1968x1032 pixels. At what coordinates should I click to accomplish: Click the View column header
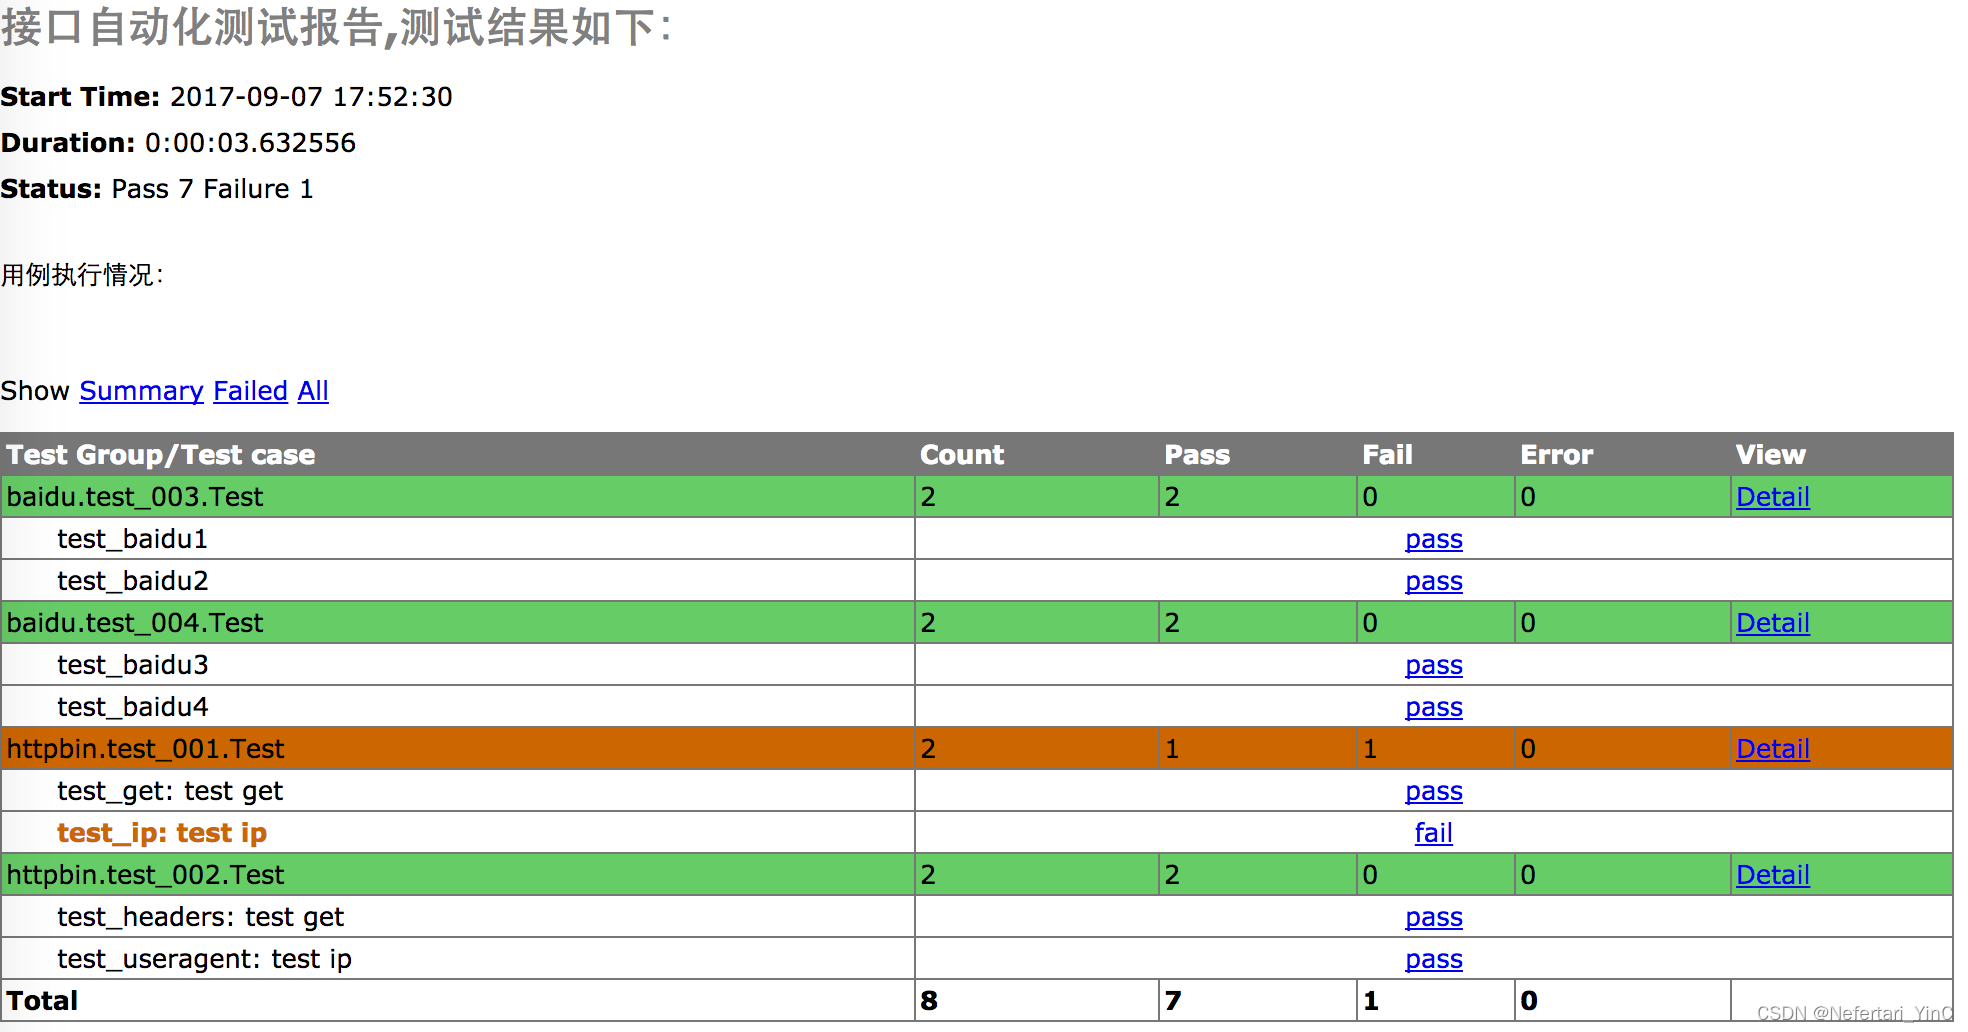point(1770,455)
